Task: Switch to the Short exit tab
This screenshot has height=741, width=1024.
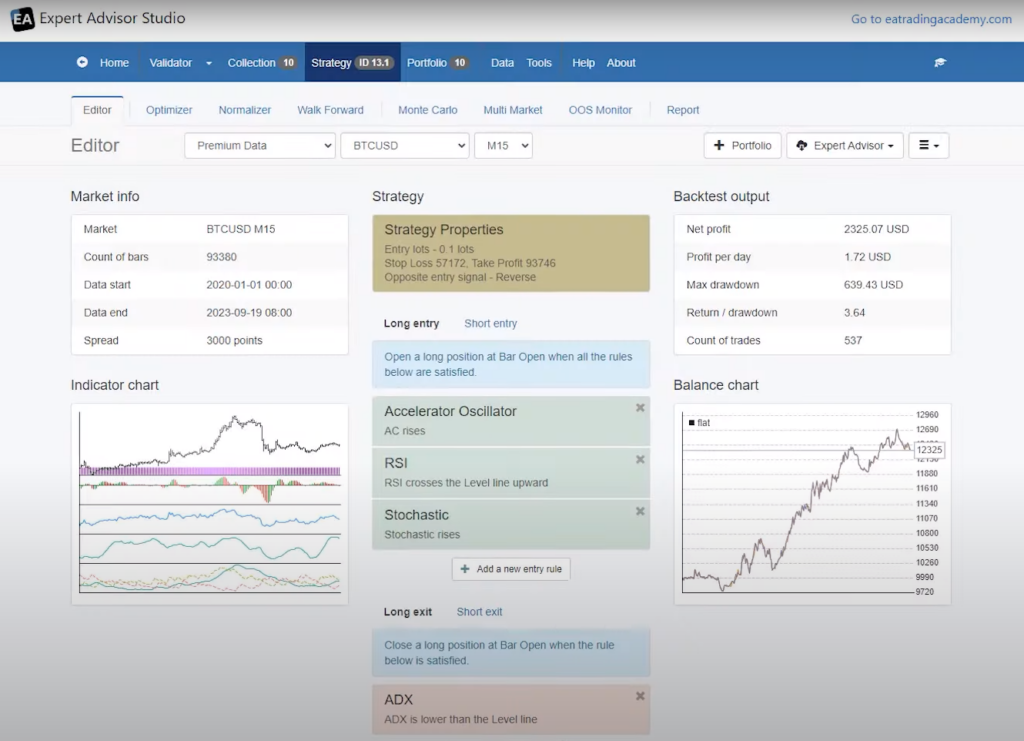Action: tap(479, 612)
